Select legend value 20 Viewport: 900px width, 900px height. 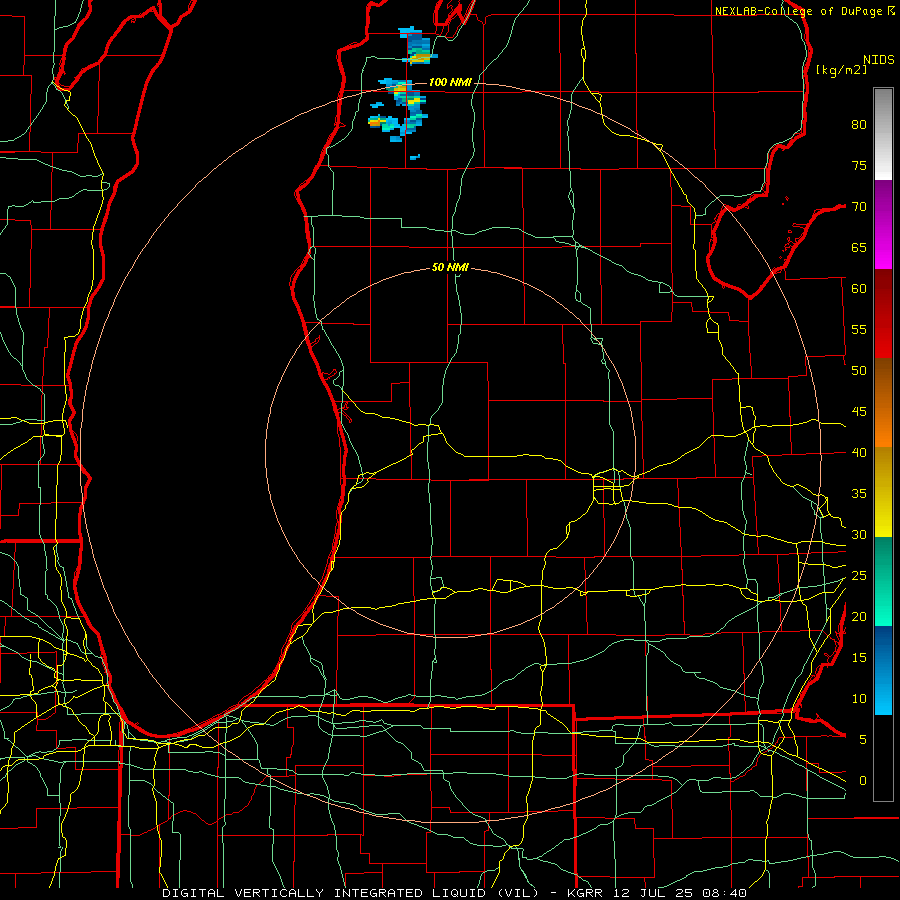859,616
